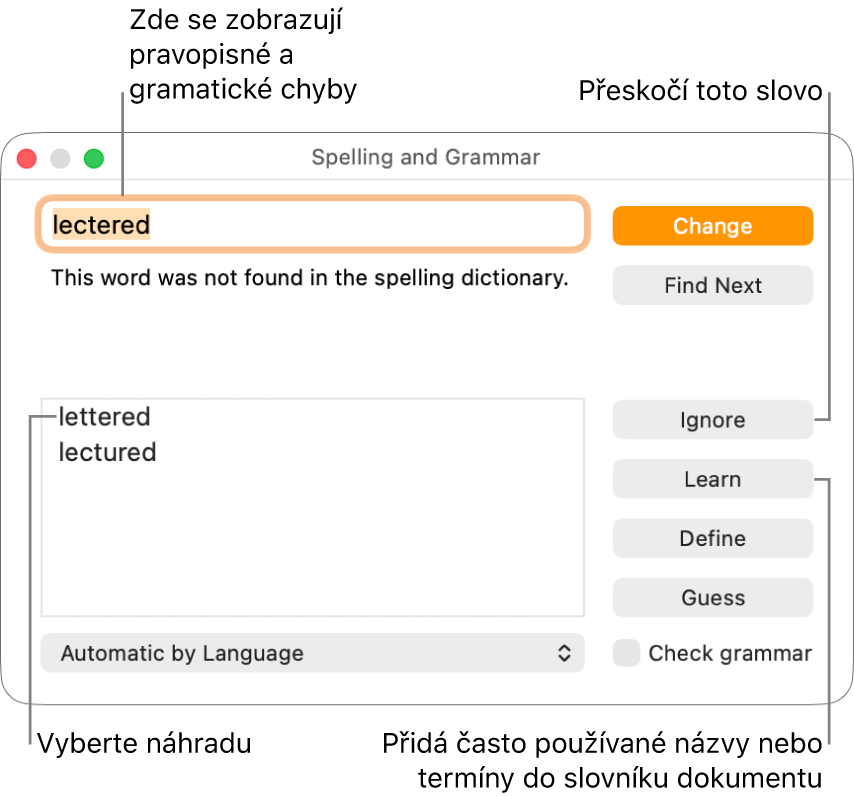Click the Spelling and Grammar title bar
854x796 pixels.
426,157
